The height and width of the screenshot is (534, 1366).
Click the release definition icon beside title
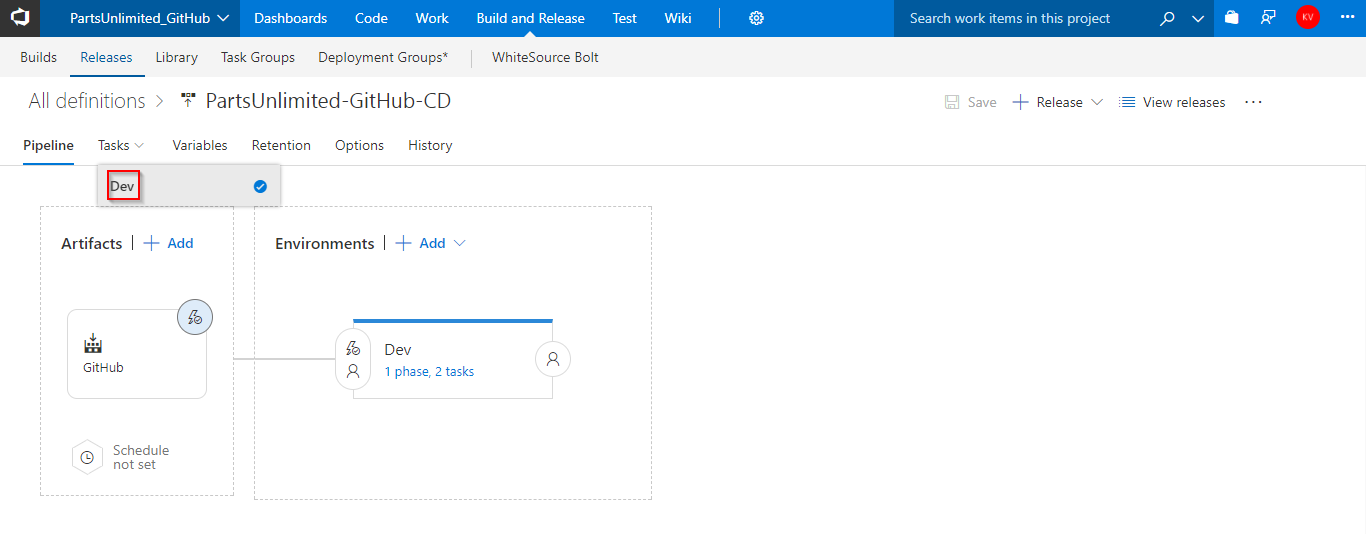[x=188, y=100]
